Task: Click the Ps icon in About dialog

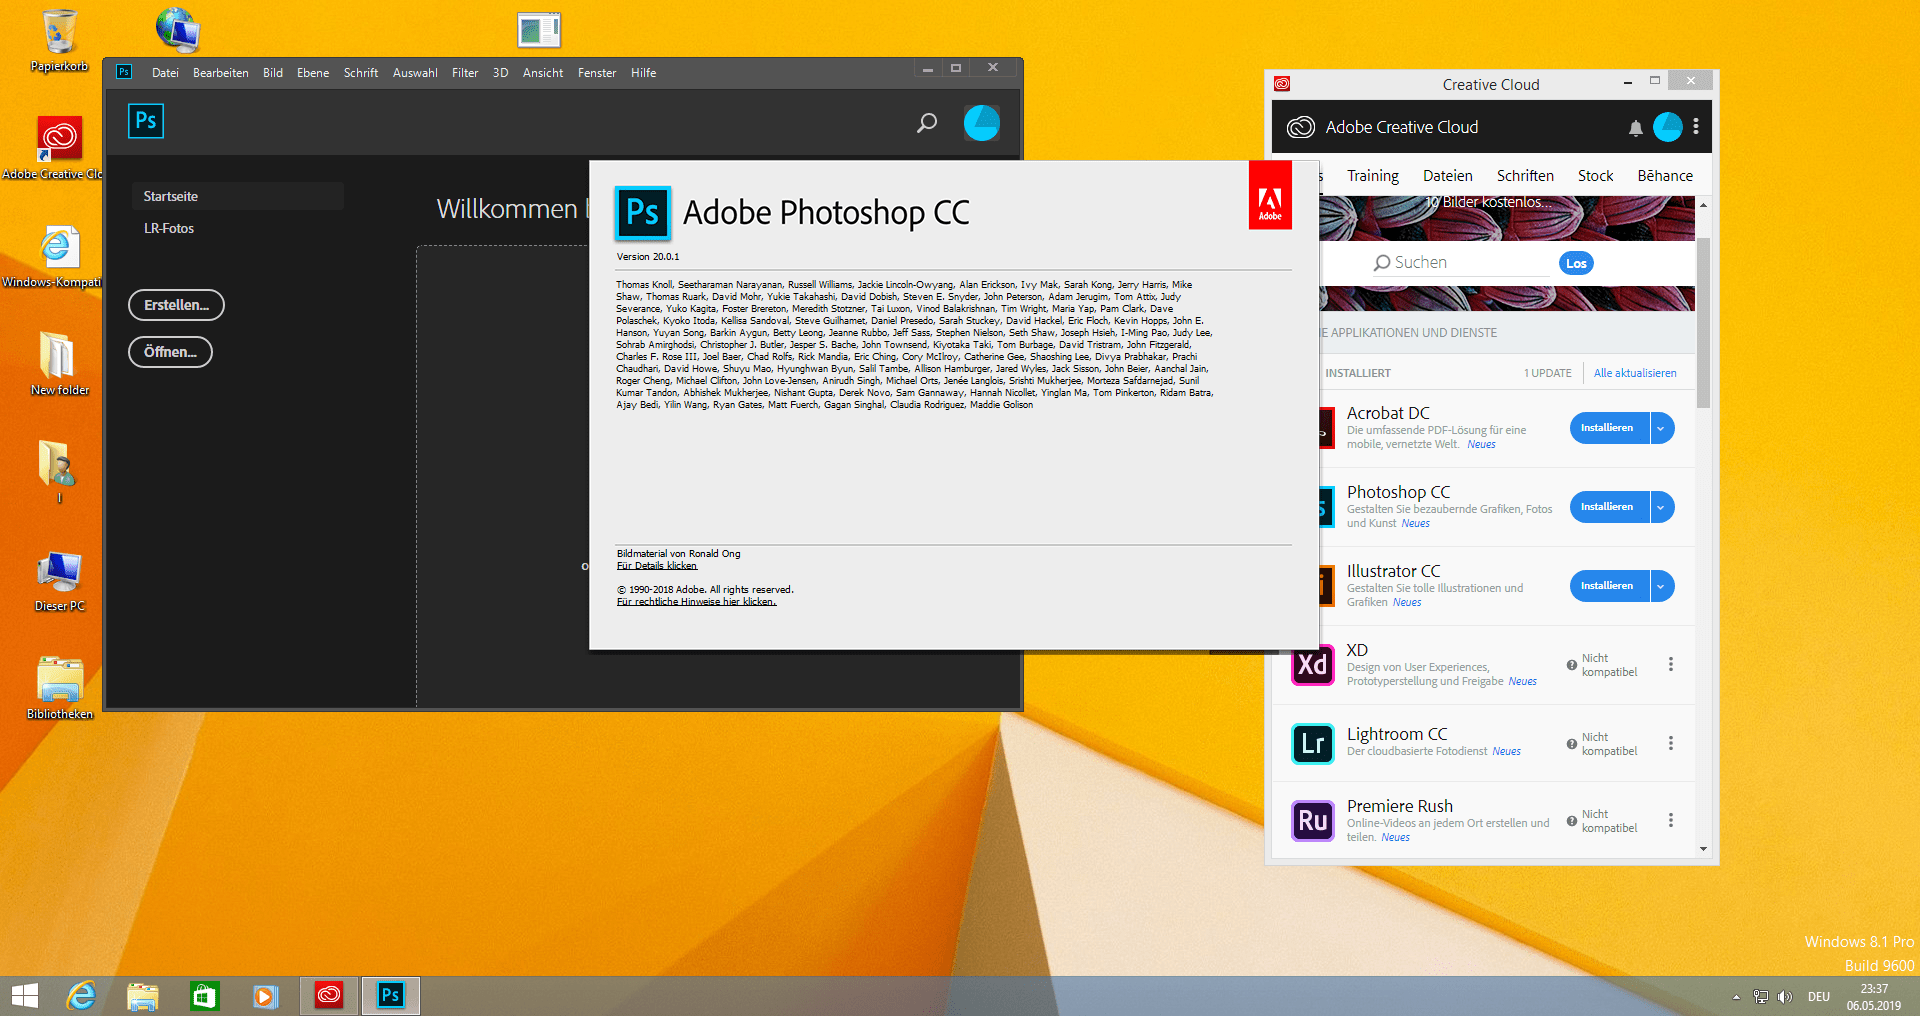Action: point(642,213)
